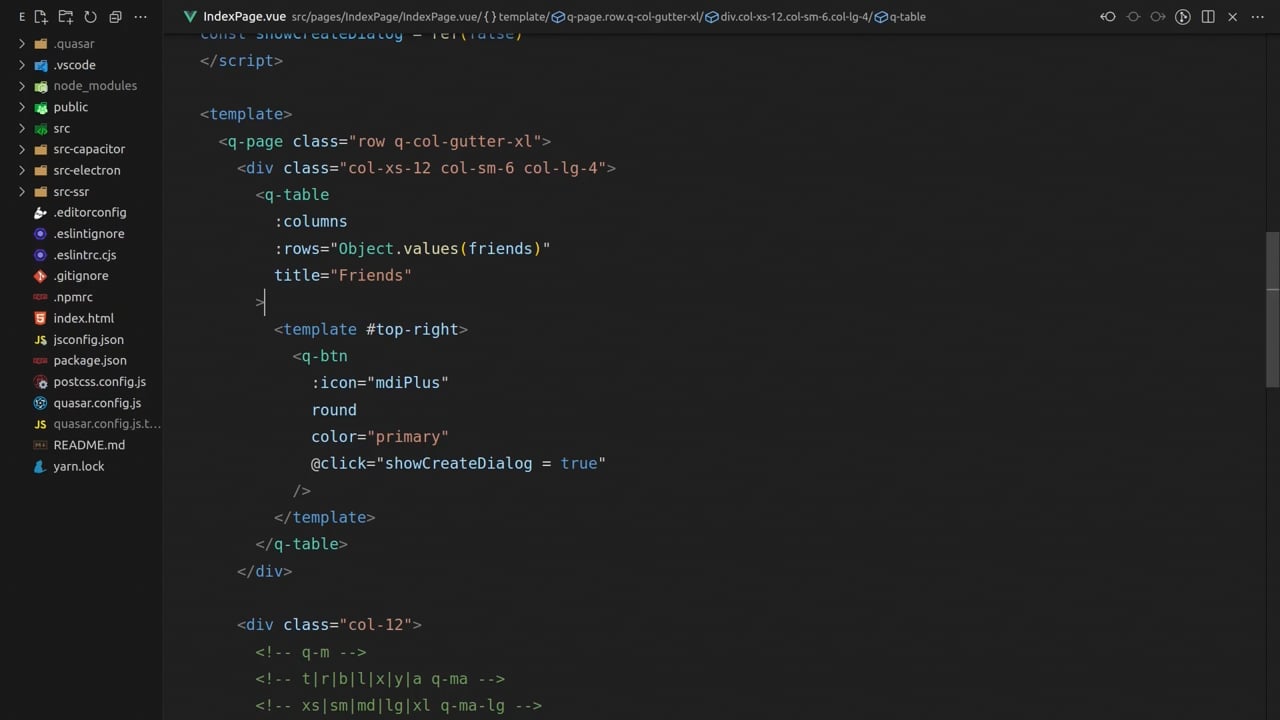Collapse all folders in explorer
The width and height of the screenshot is (1280, 720).
[x=115, y=17]
